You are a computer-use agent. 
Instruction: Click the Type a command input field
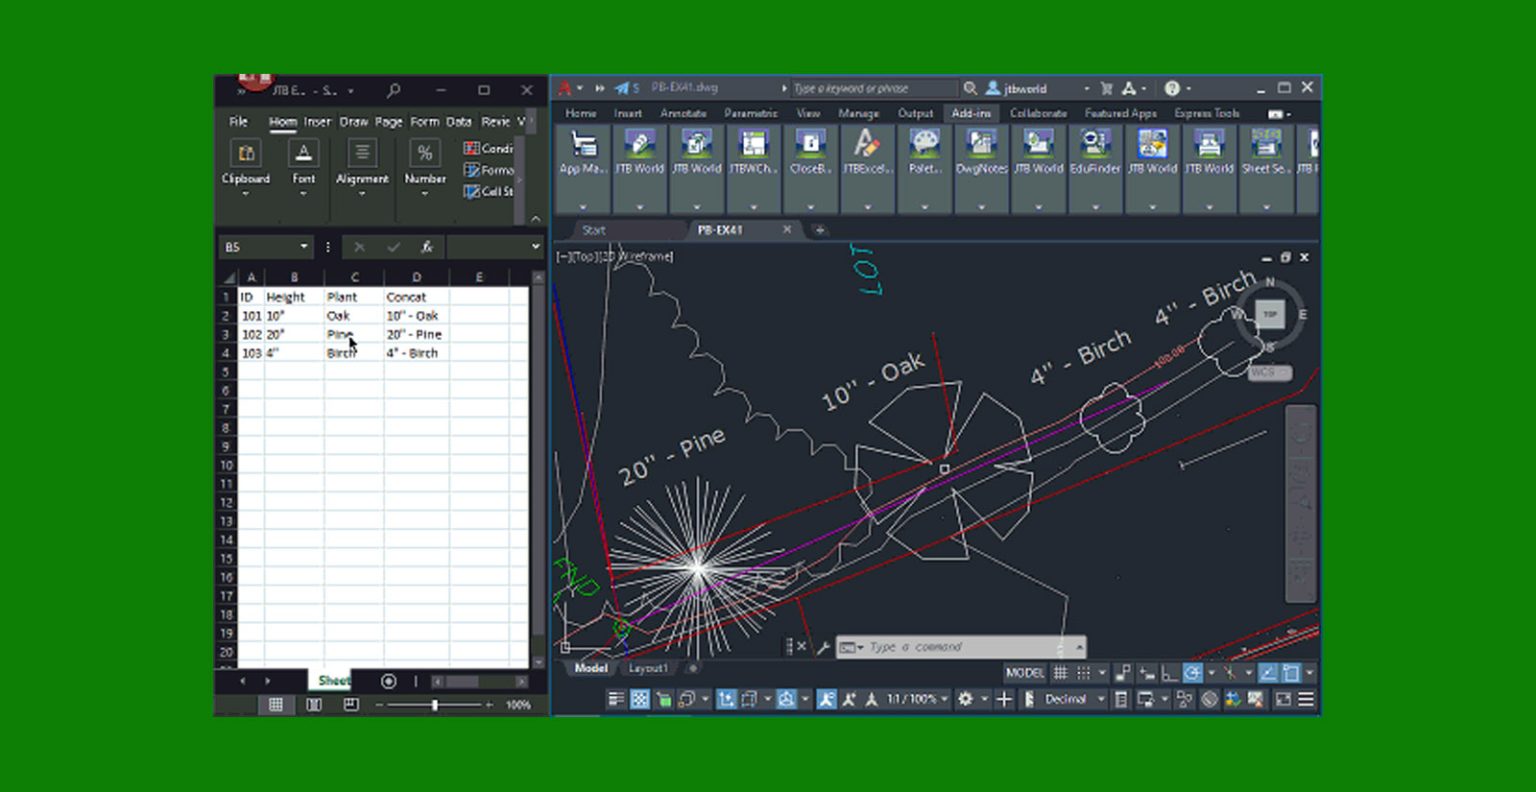click(920, 647)
